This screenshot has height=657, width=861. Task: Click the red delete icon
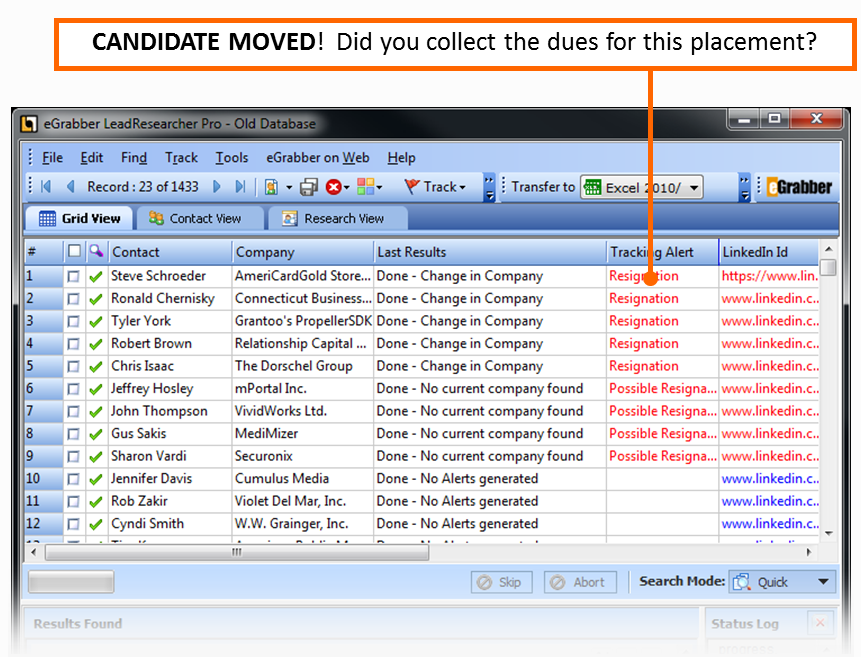click(333, 187)
